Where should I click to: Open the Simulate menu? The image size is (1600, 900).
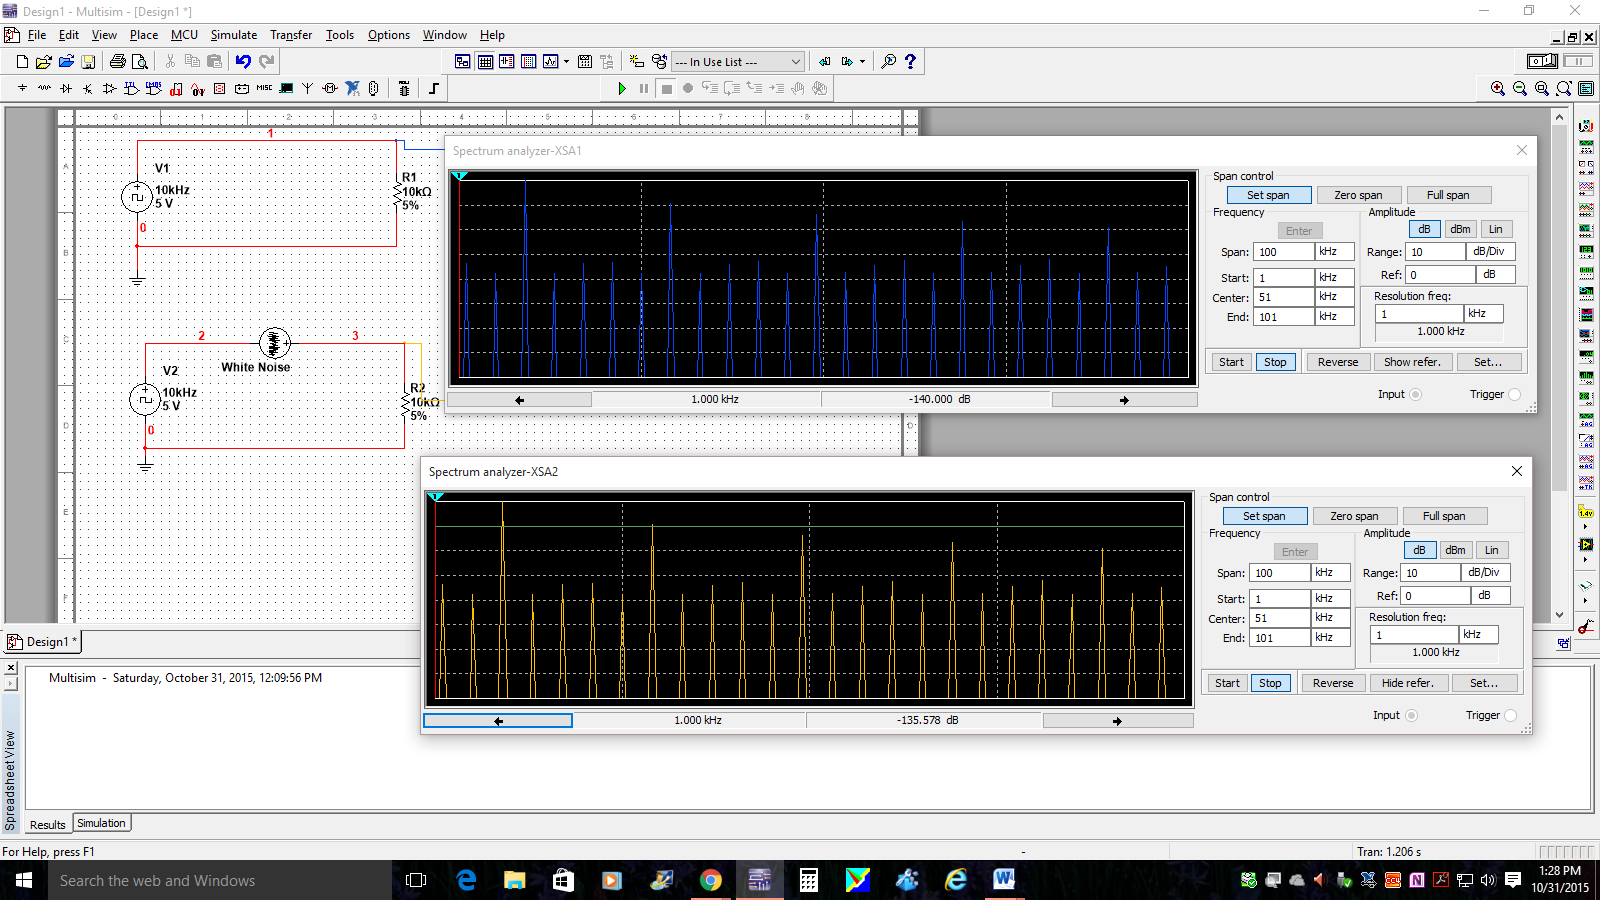[233, 35]
